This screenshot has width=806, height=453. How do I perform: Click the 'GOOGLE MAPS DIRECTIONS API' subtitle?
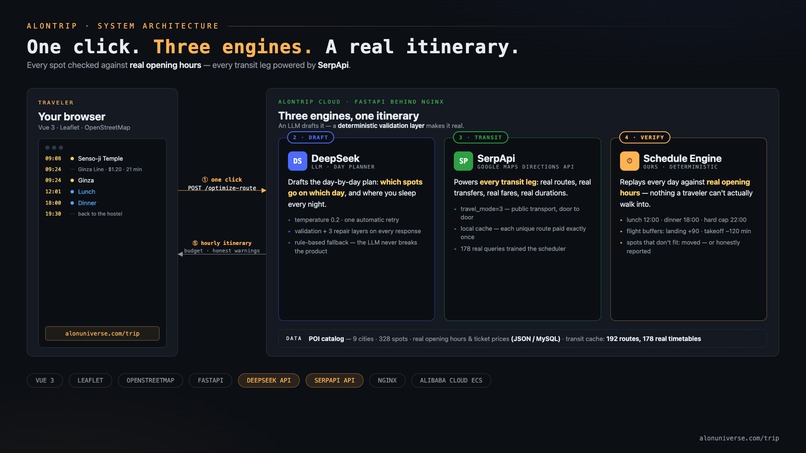[525, 167]
